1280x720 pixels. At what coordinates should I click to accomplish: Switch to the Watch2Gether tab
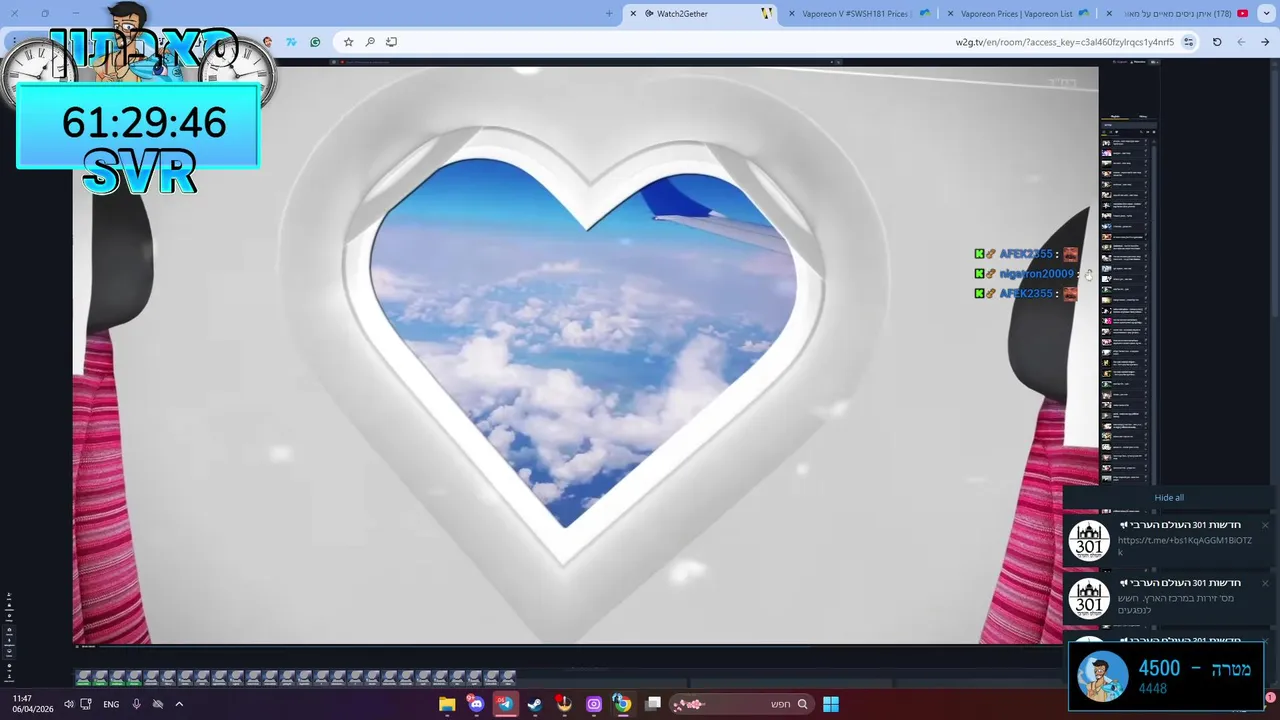[700, 14]
